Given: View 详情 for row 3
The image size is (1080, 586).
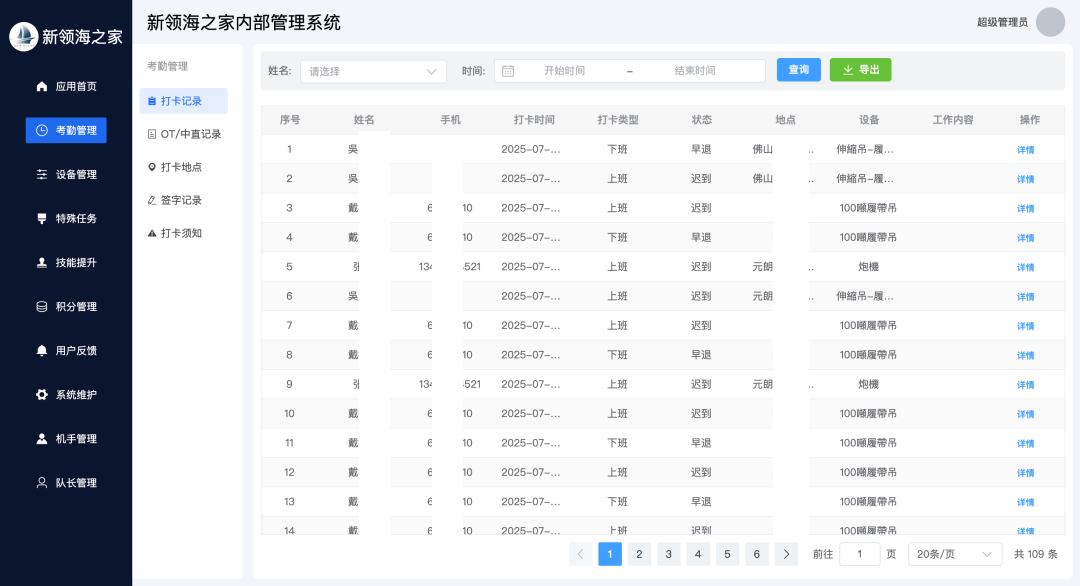Looking at the screenshot, I should pos(1025,209).
